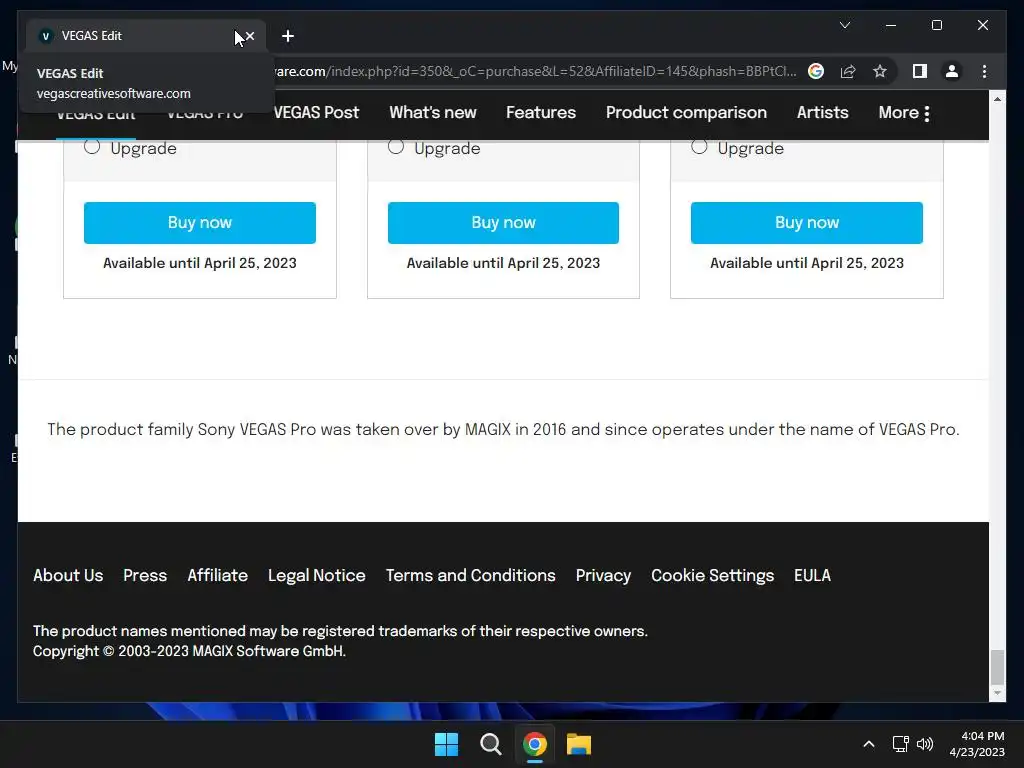Close the VEGAS Edit browser tab
The width and height of the screenshot is (1024, 768).
tap(249, 36)
